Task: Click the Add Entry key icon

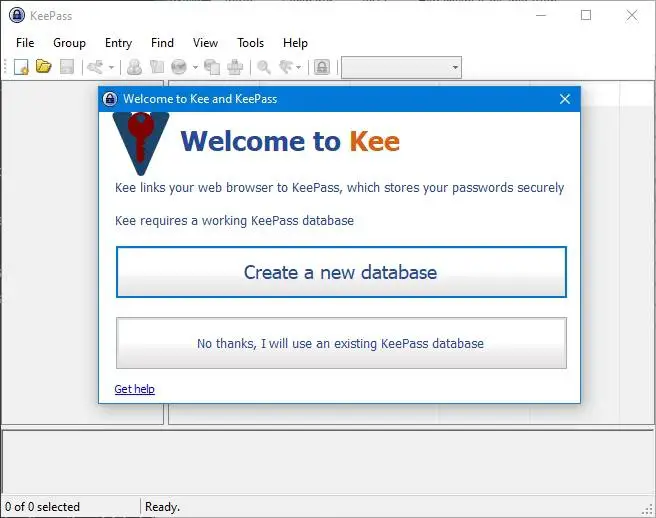Action: click(x=95, y=67)
